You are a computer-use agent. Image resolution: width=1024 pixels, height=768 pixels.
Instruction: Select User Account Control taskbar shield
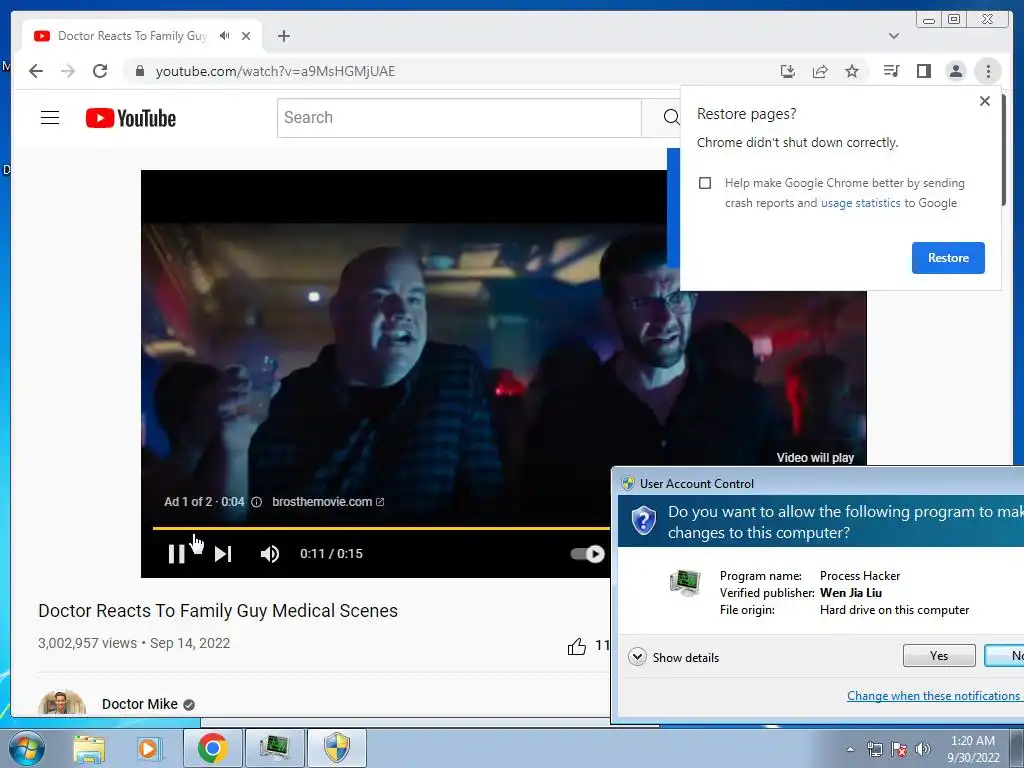tap(337, 748)
